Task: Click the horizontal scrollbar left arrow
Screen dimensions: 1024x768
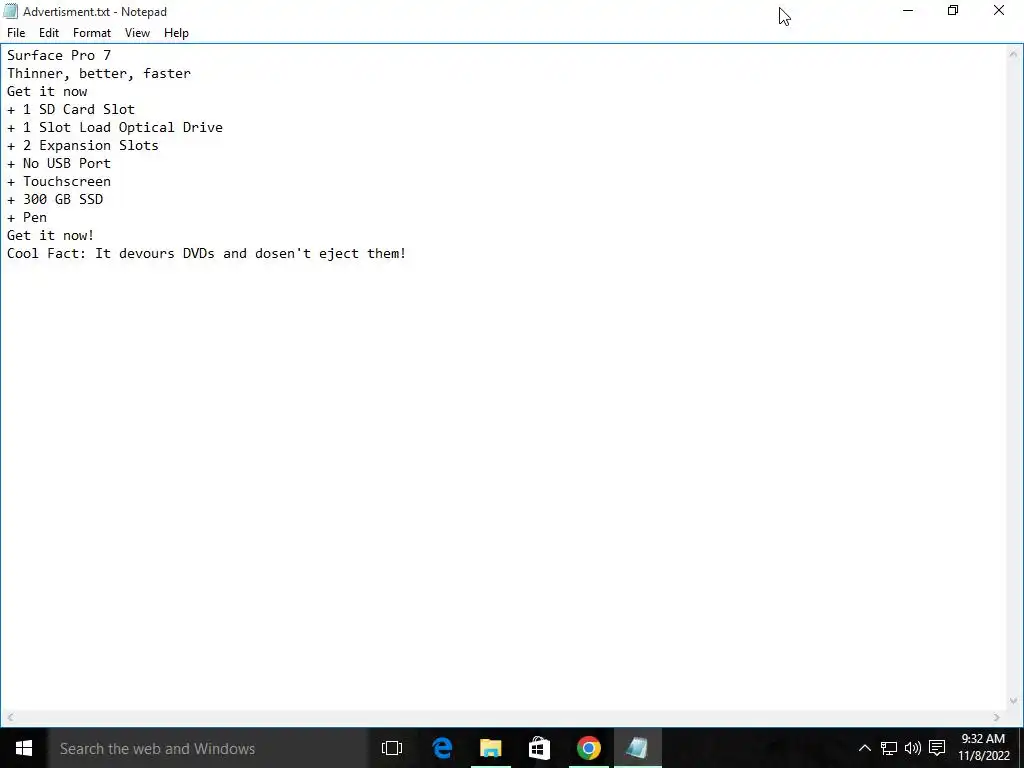Action: point(10,717)
